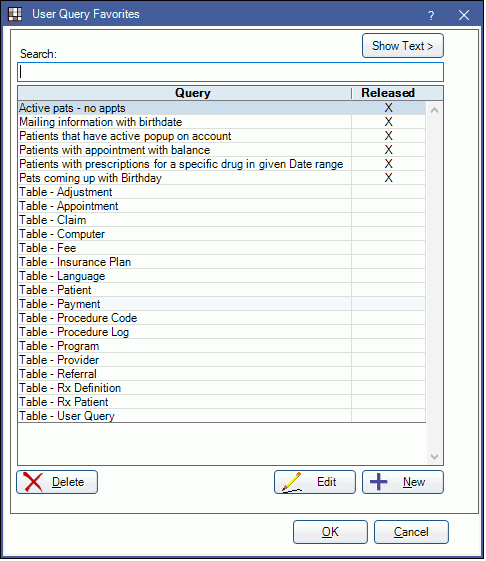
Task: Close the User Query Favorites dialog
Action: (x=464, y=15)
